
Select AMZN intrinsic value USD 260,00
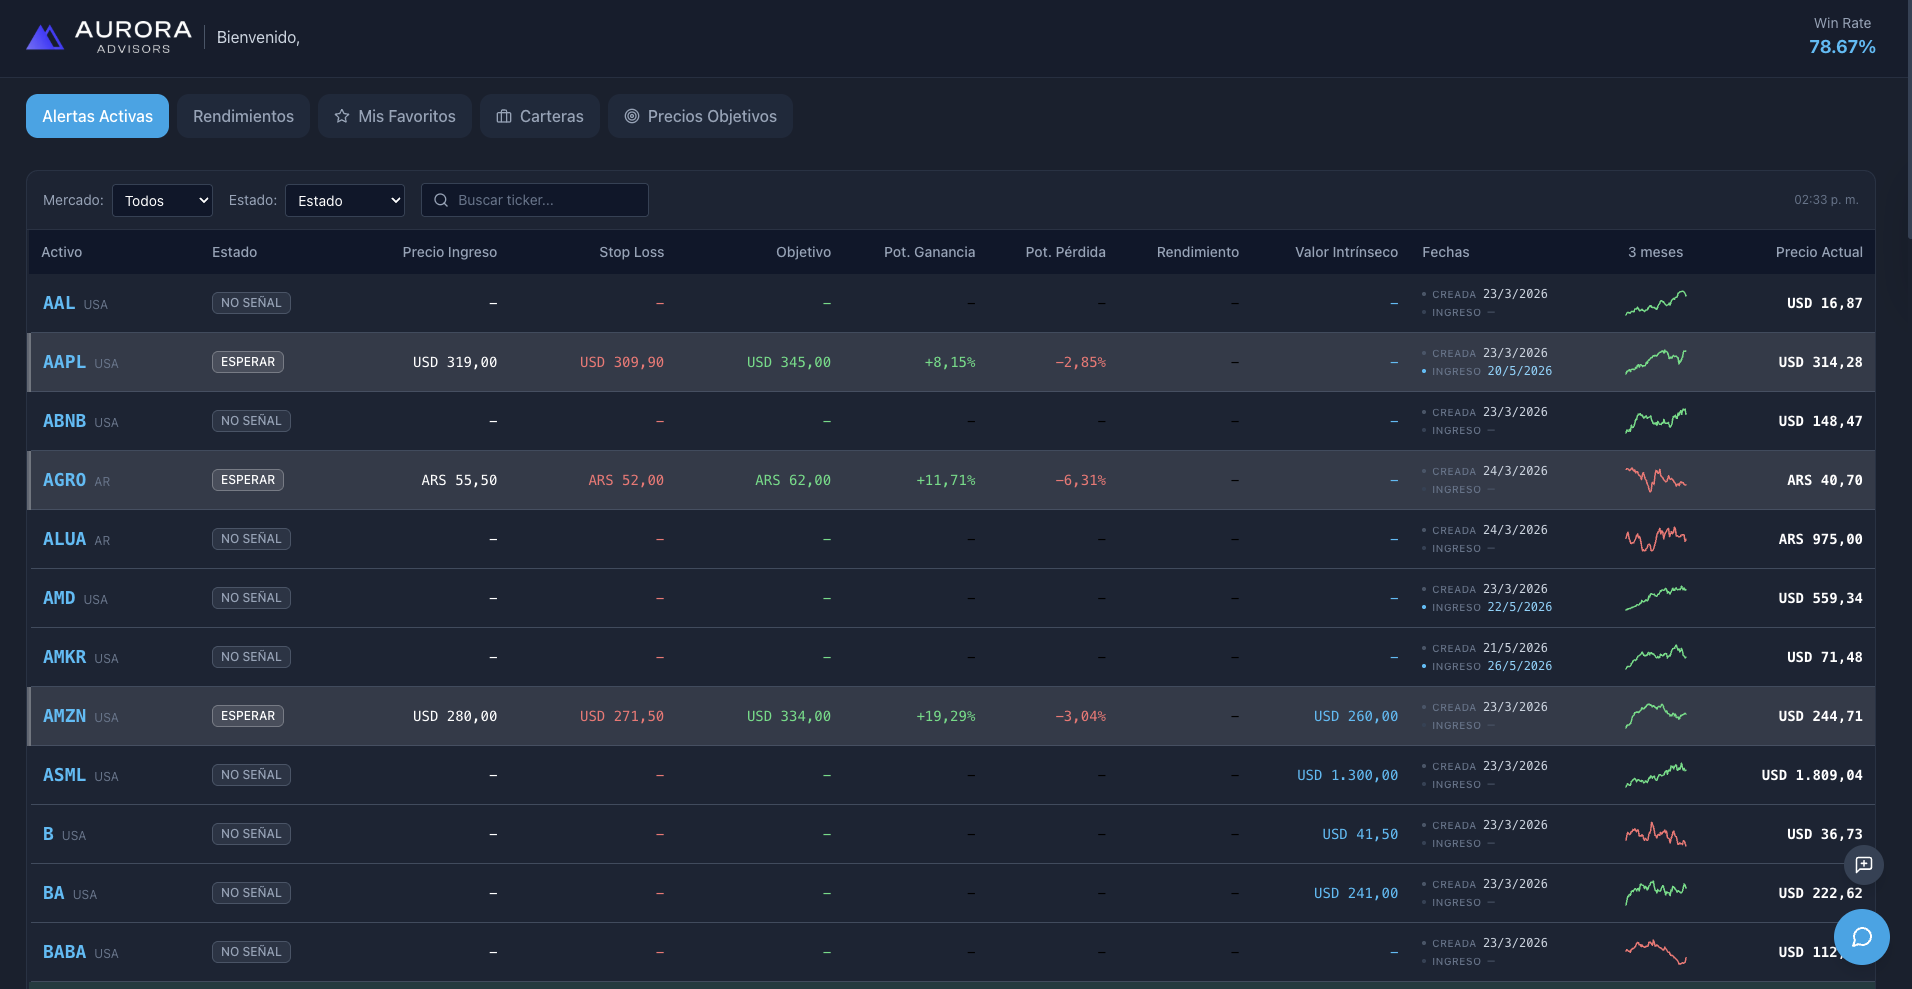tap(1356, 716)
